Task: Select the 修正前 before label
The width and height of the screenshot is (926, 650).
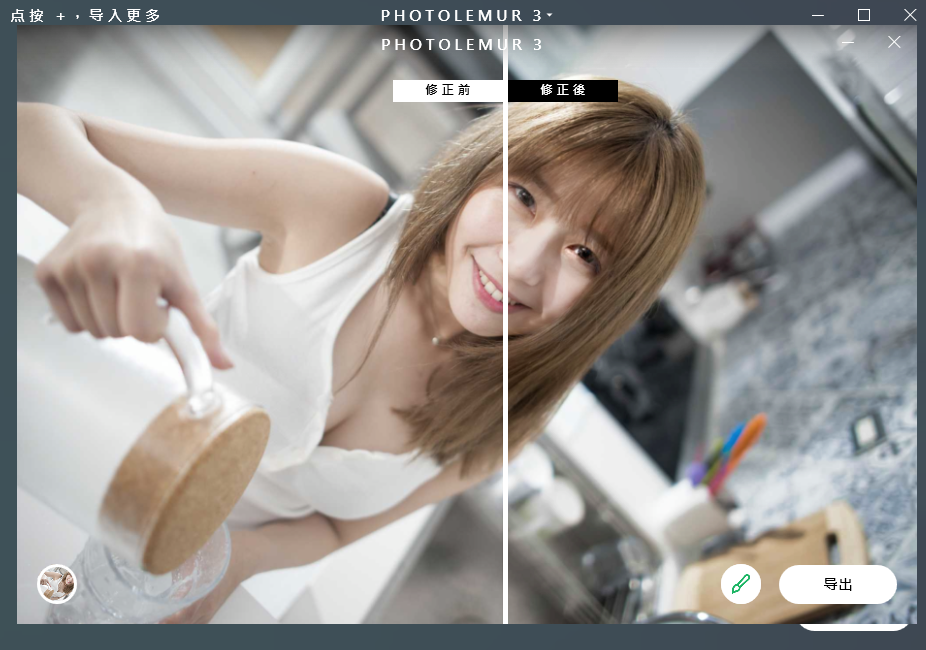Action: tap(448, 90)
